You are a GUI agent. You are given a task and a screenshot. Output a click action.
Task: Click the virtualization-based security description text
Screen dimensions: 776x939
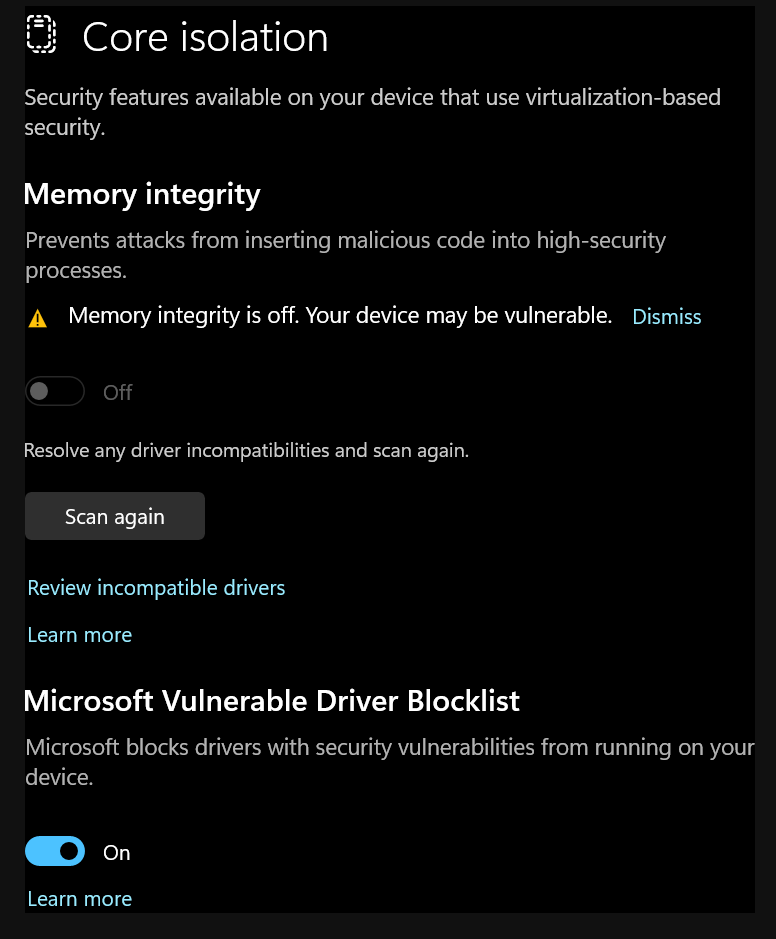(372, 112)
